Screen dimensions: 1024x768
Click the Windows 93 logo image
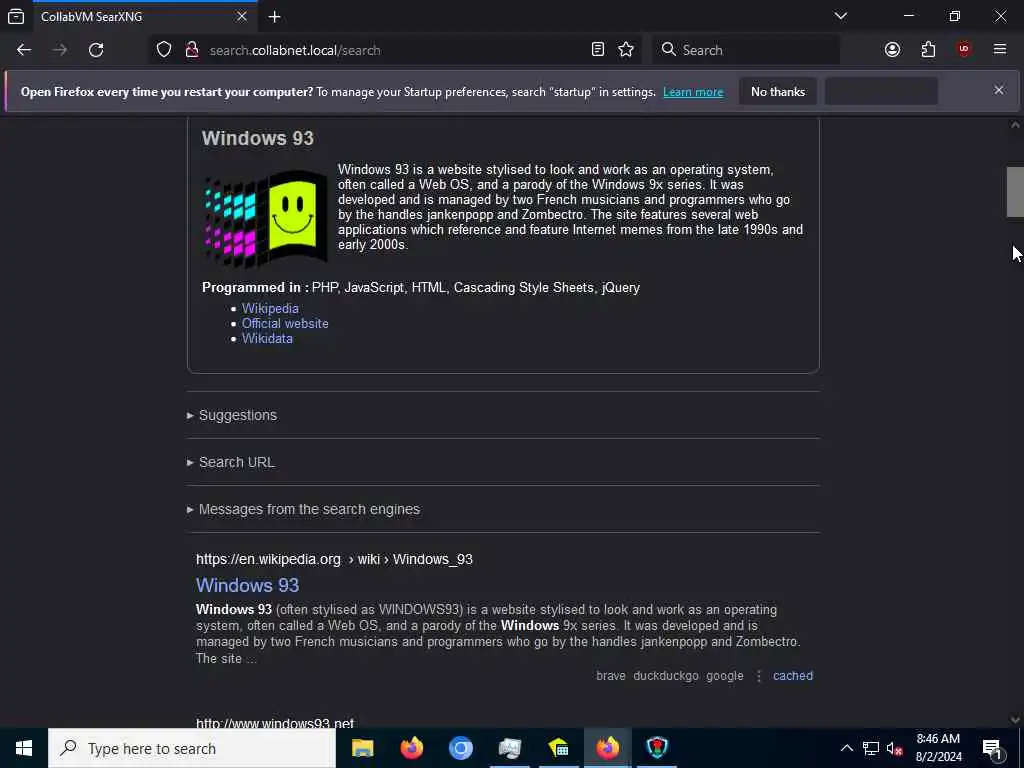[x=266, y=219]
